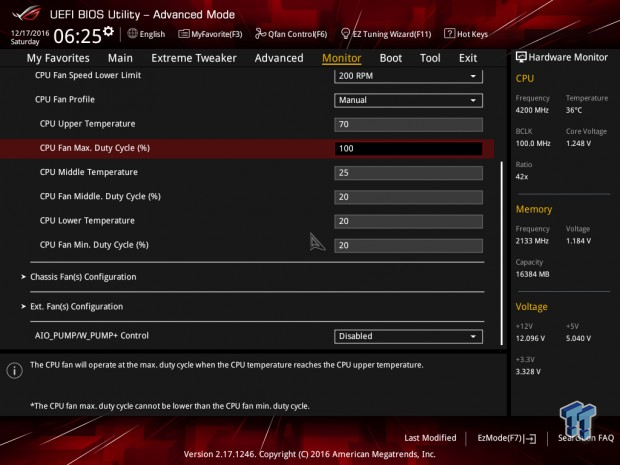620x465 pixels.
Task: Click memory capacity 16384 MB value
Action: point(532,274)
